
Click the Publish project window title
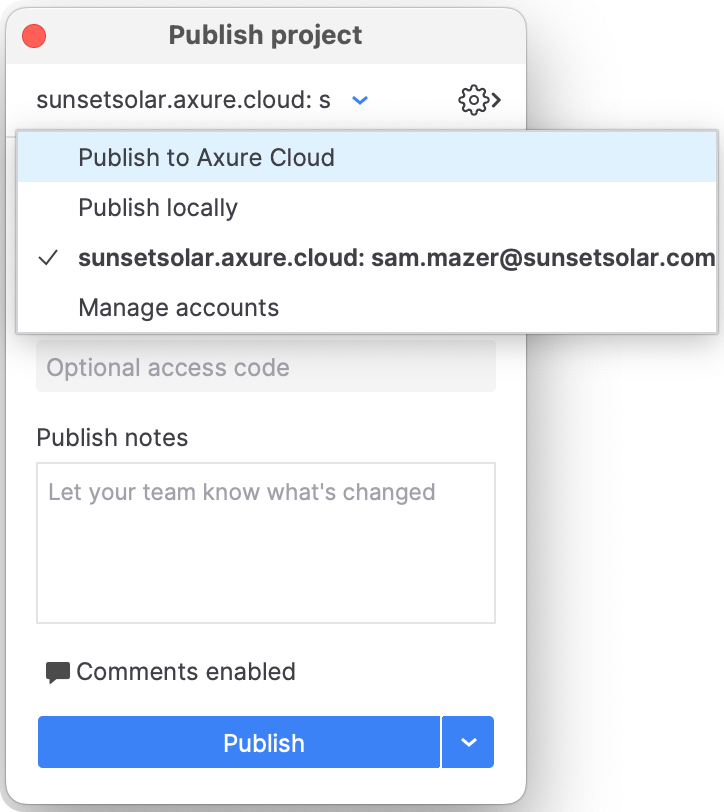(x=265, y=36)
